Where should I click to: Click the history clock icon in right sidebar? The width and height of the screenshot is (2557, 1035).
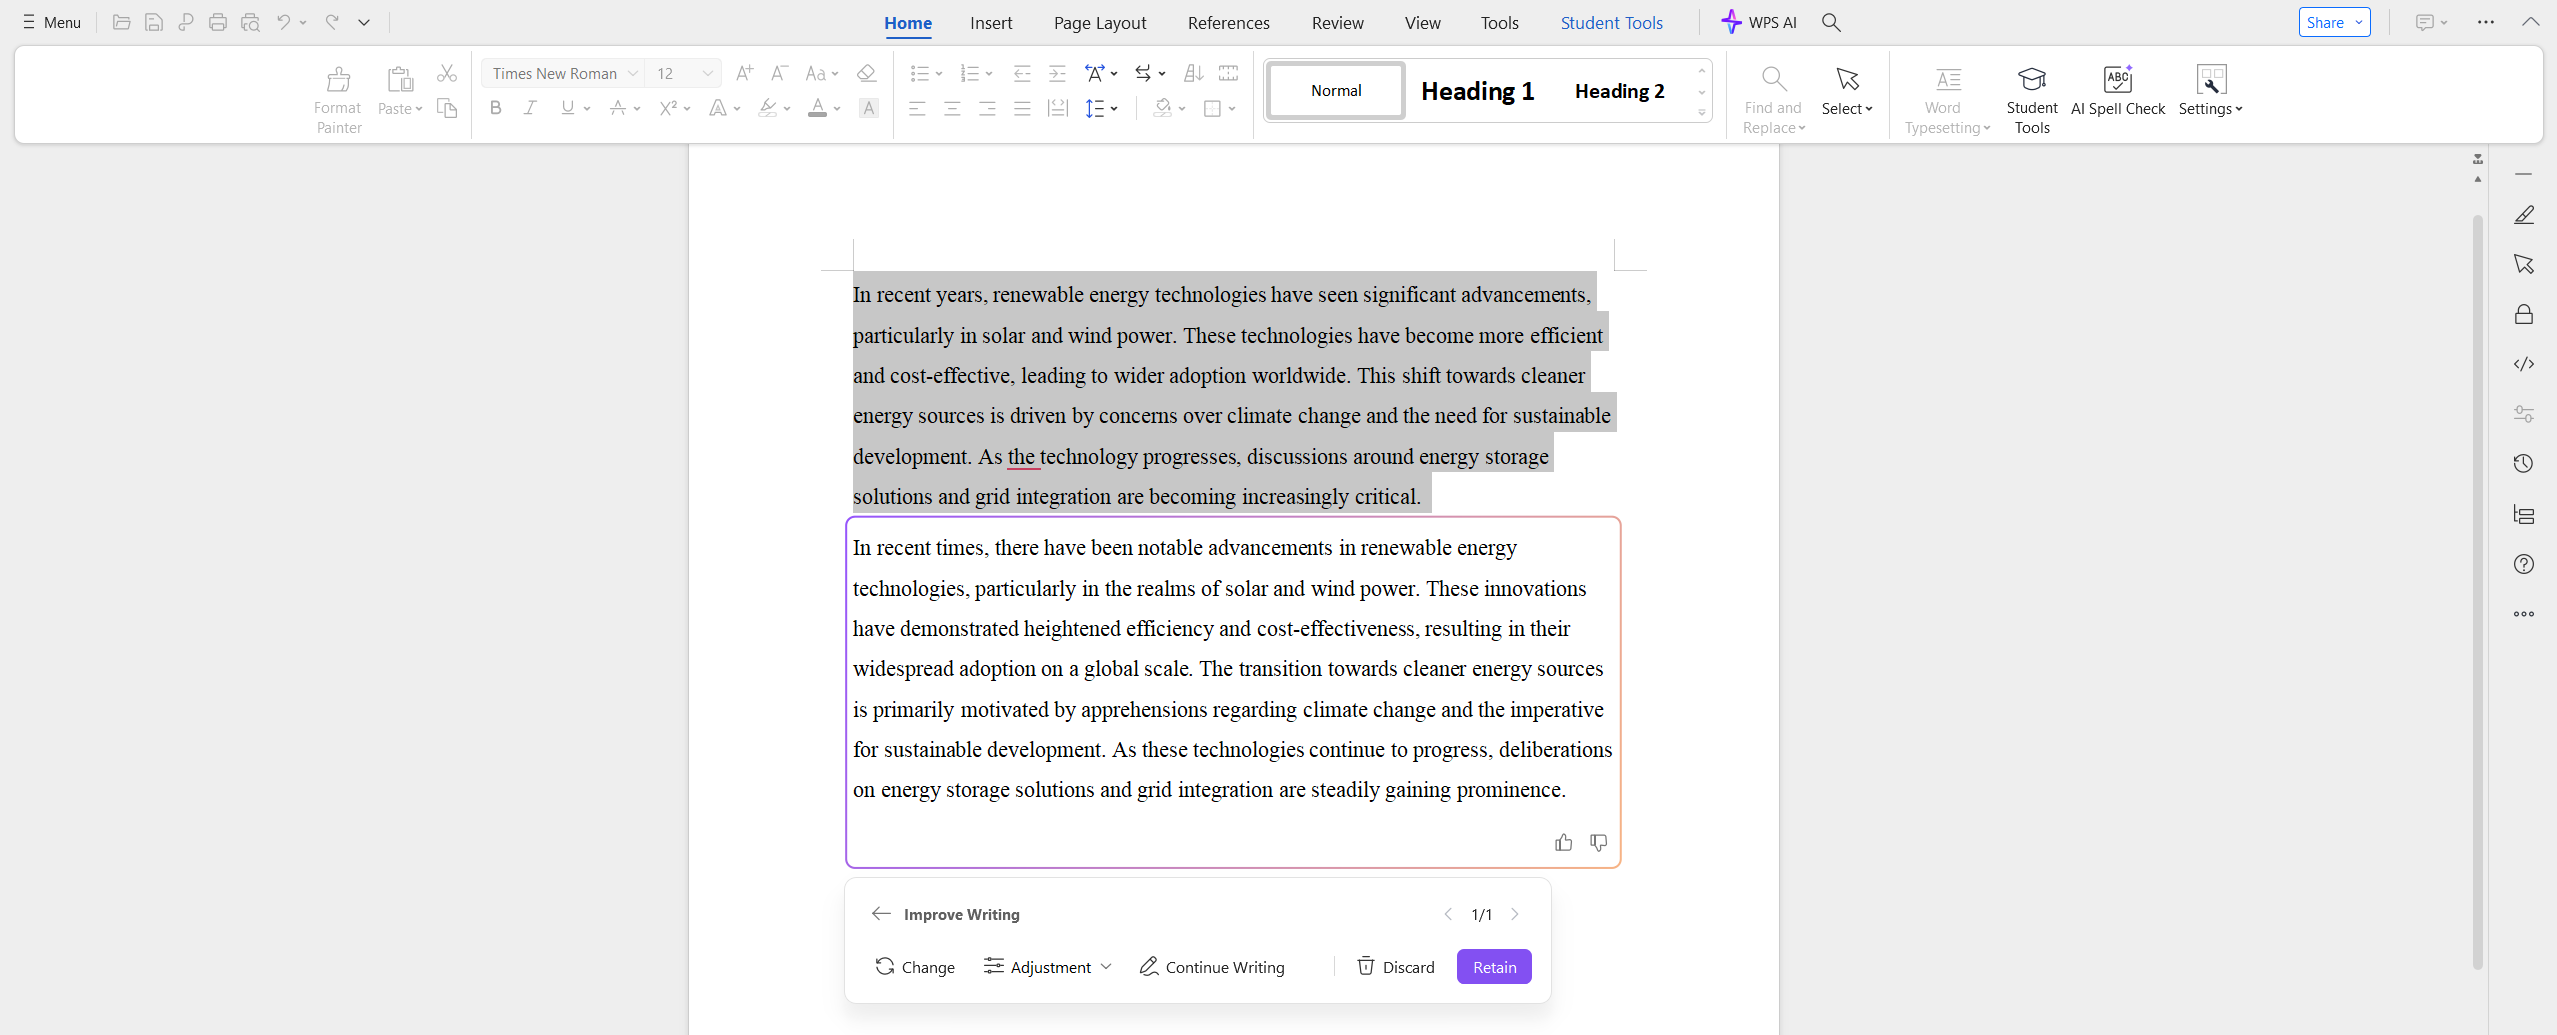(x=2524, y=463)
